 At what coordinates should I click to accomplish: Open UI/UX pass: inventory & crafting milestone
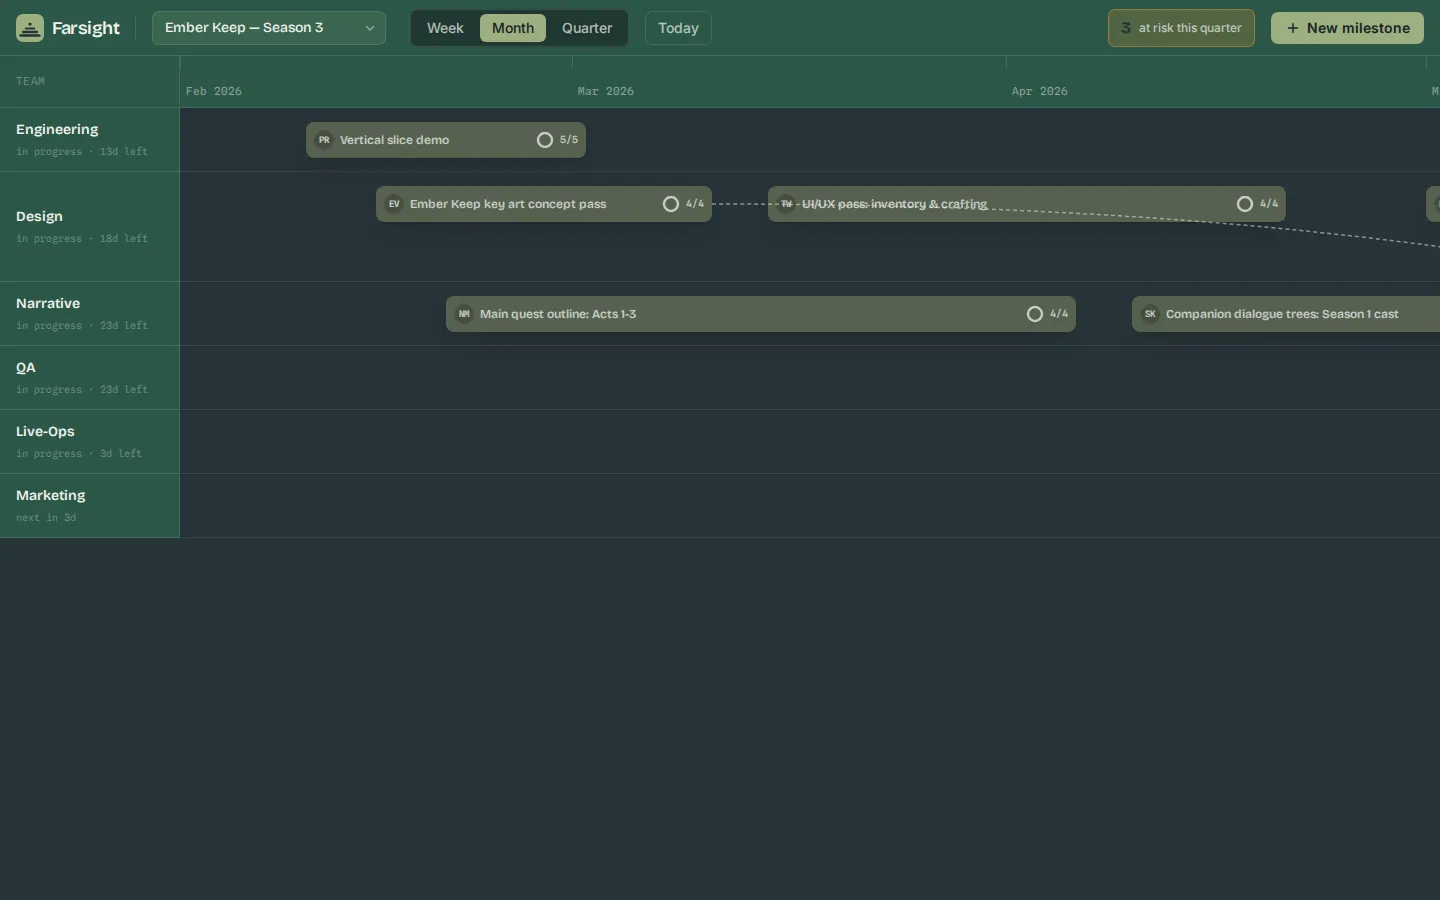coord(1027,204)
